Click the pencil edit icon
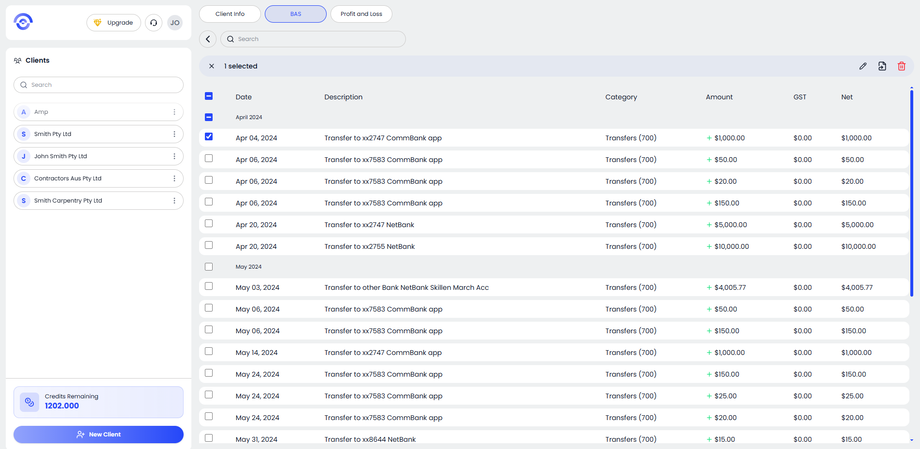The height and width of the screenshot is (449, 920). (863, 66)
